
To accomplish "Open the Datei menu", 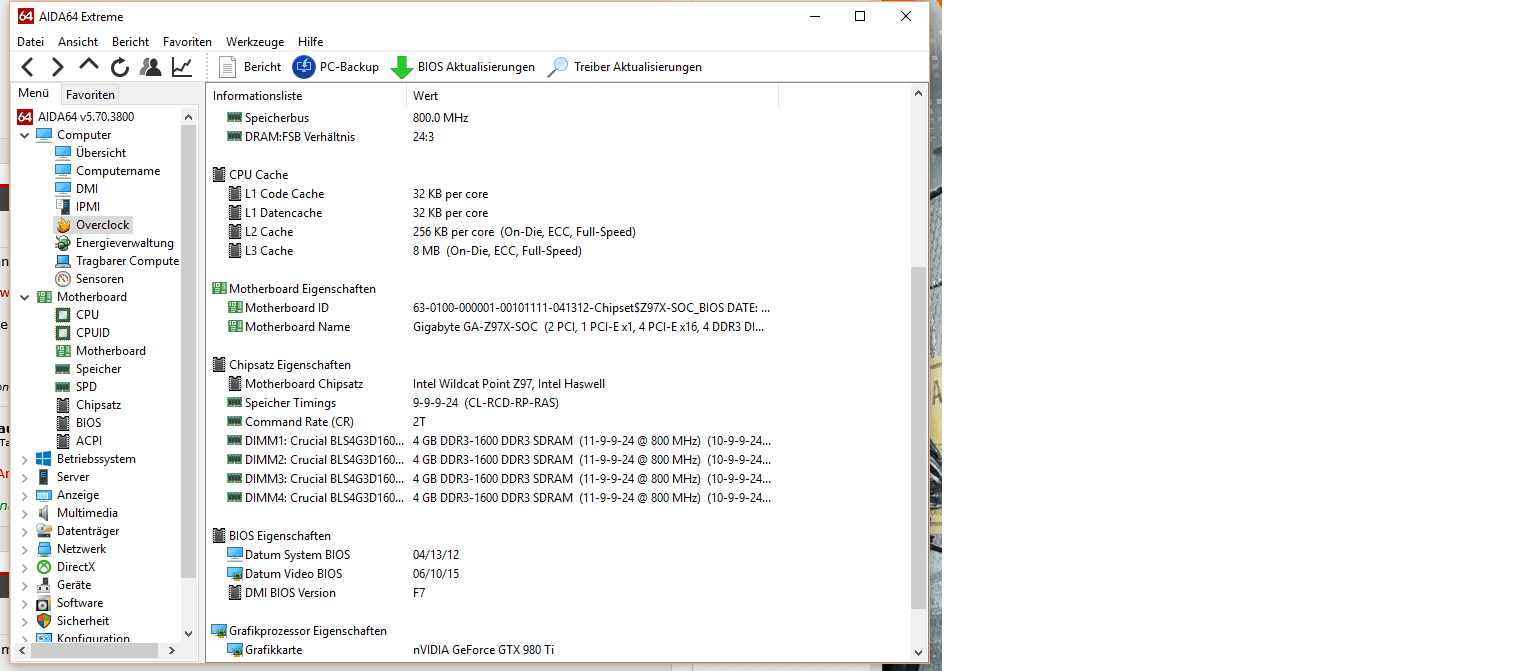I will coord(31,42).
